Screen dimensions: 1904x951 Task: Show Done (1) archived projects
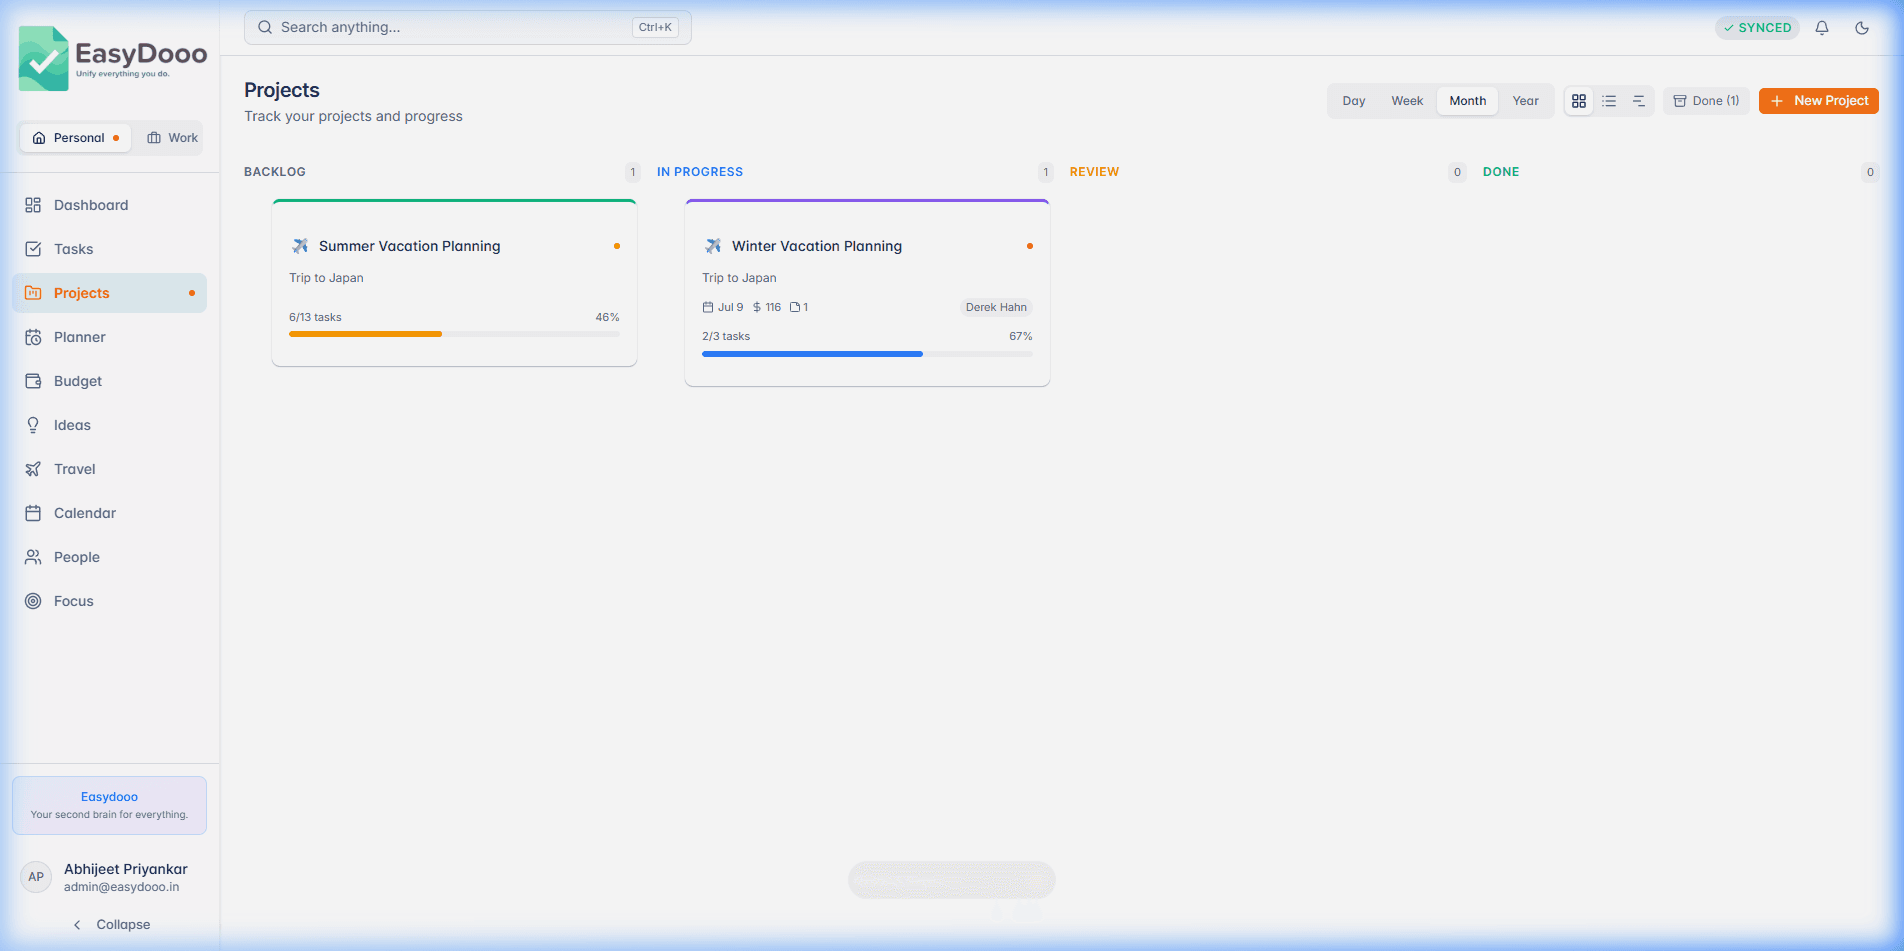click(1706, 101)
